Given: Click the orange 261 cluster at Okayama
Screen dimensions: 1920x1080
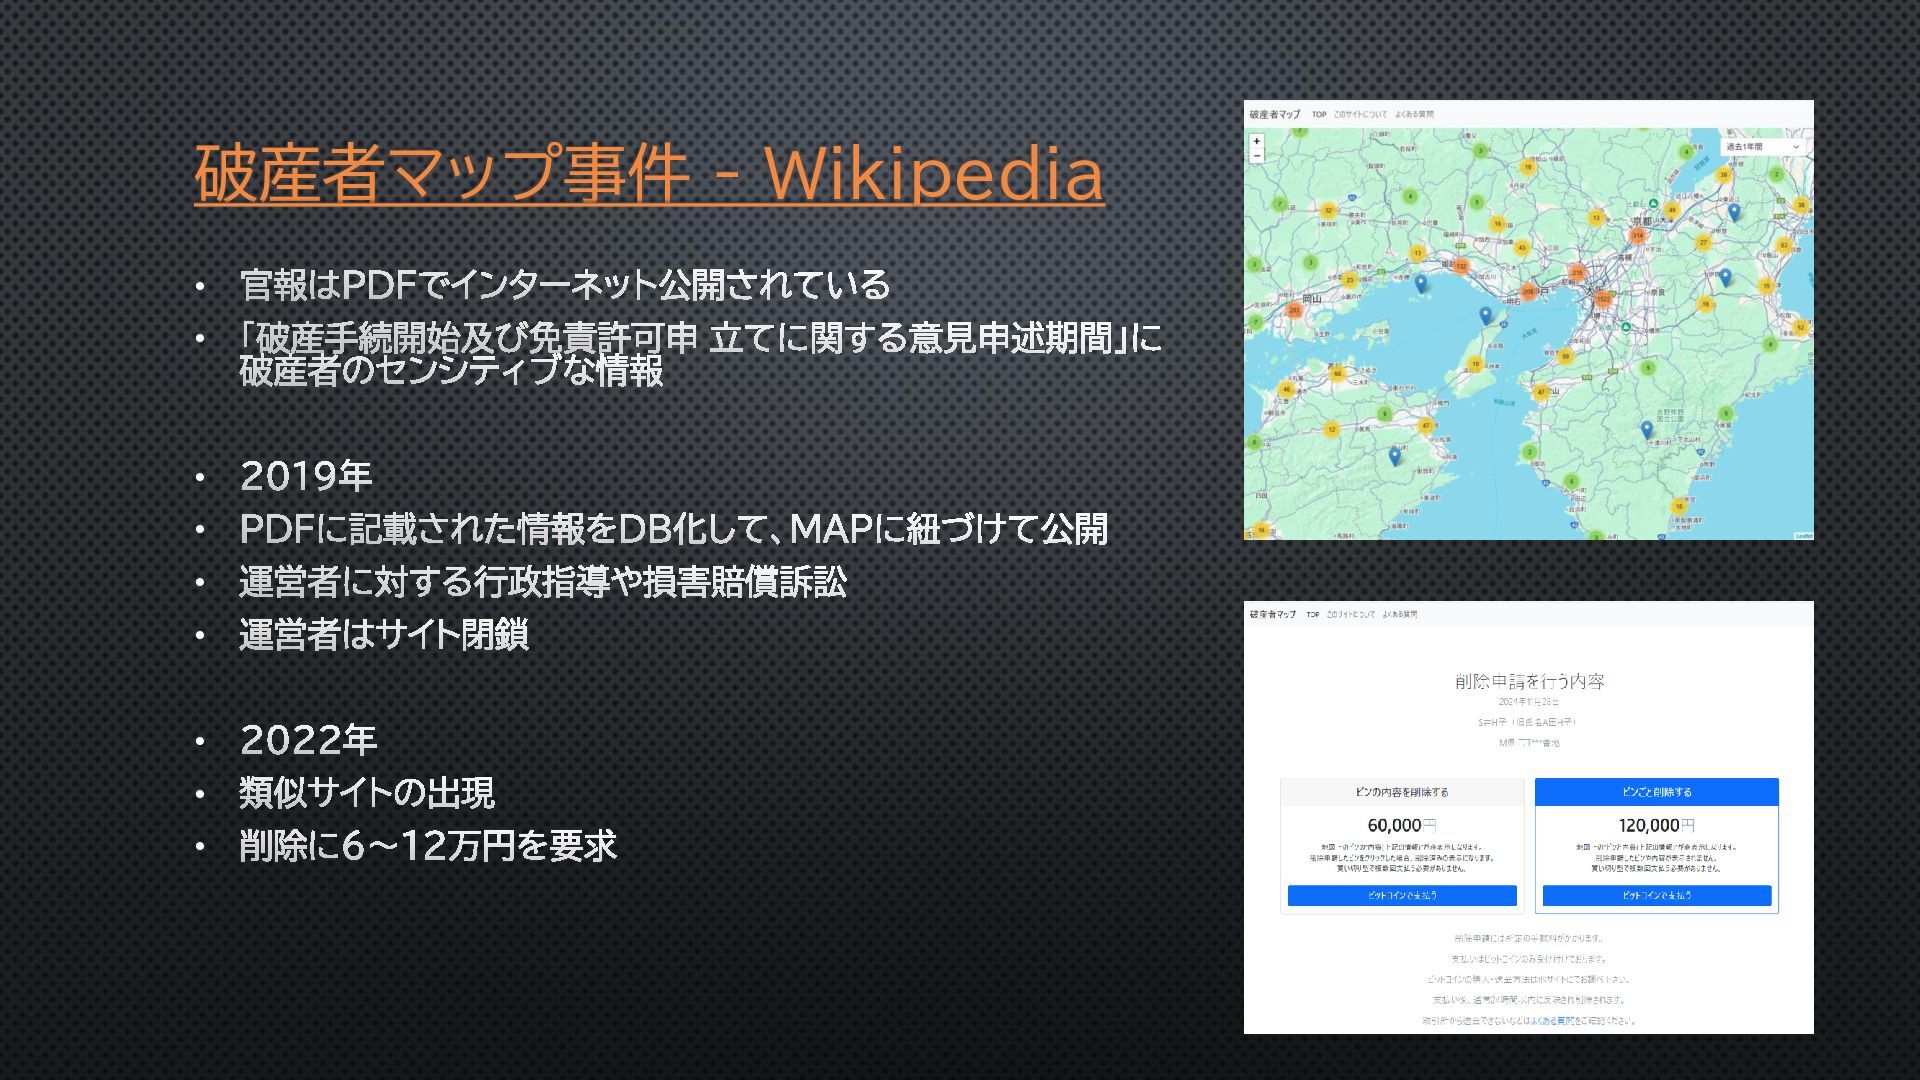Looking at the screenshot, I should [x=1294, y=311].
